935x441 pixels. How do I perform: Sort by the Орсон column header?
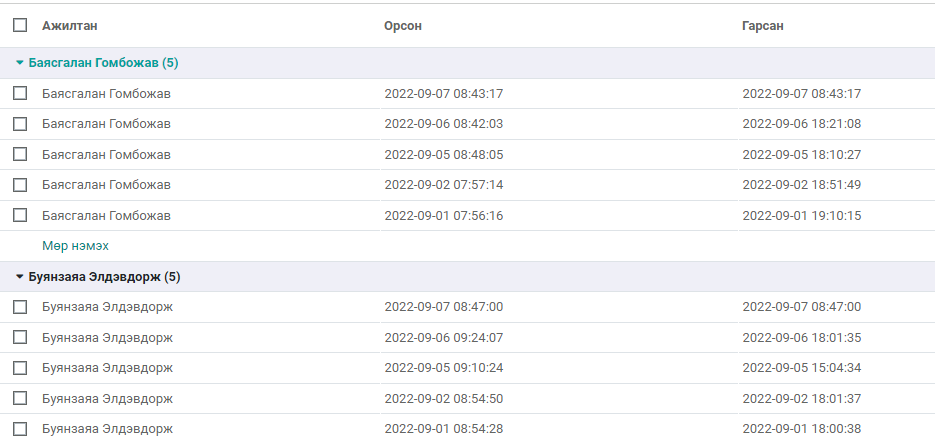pos(403,26)
